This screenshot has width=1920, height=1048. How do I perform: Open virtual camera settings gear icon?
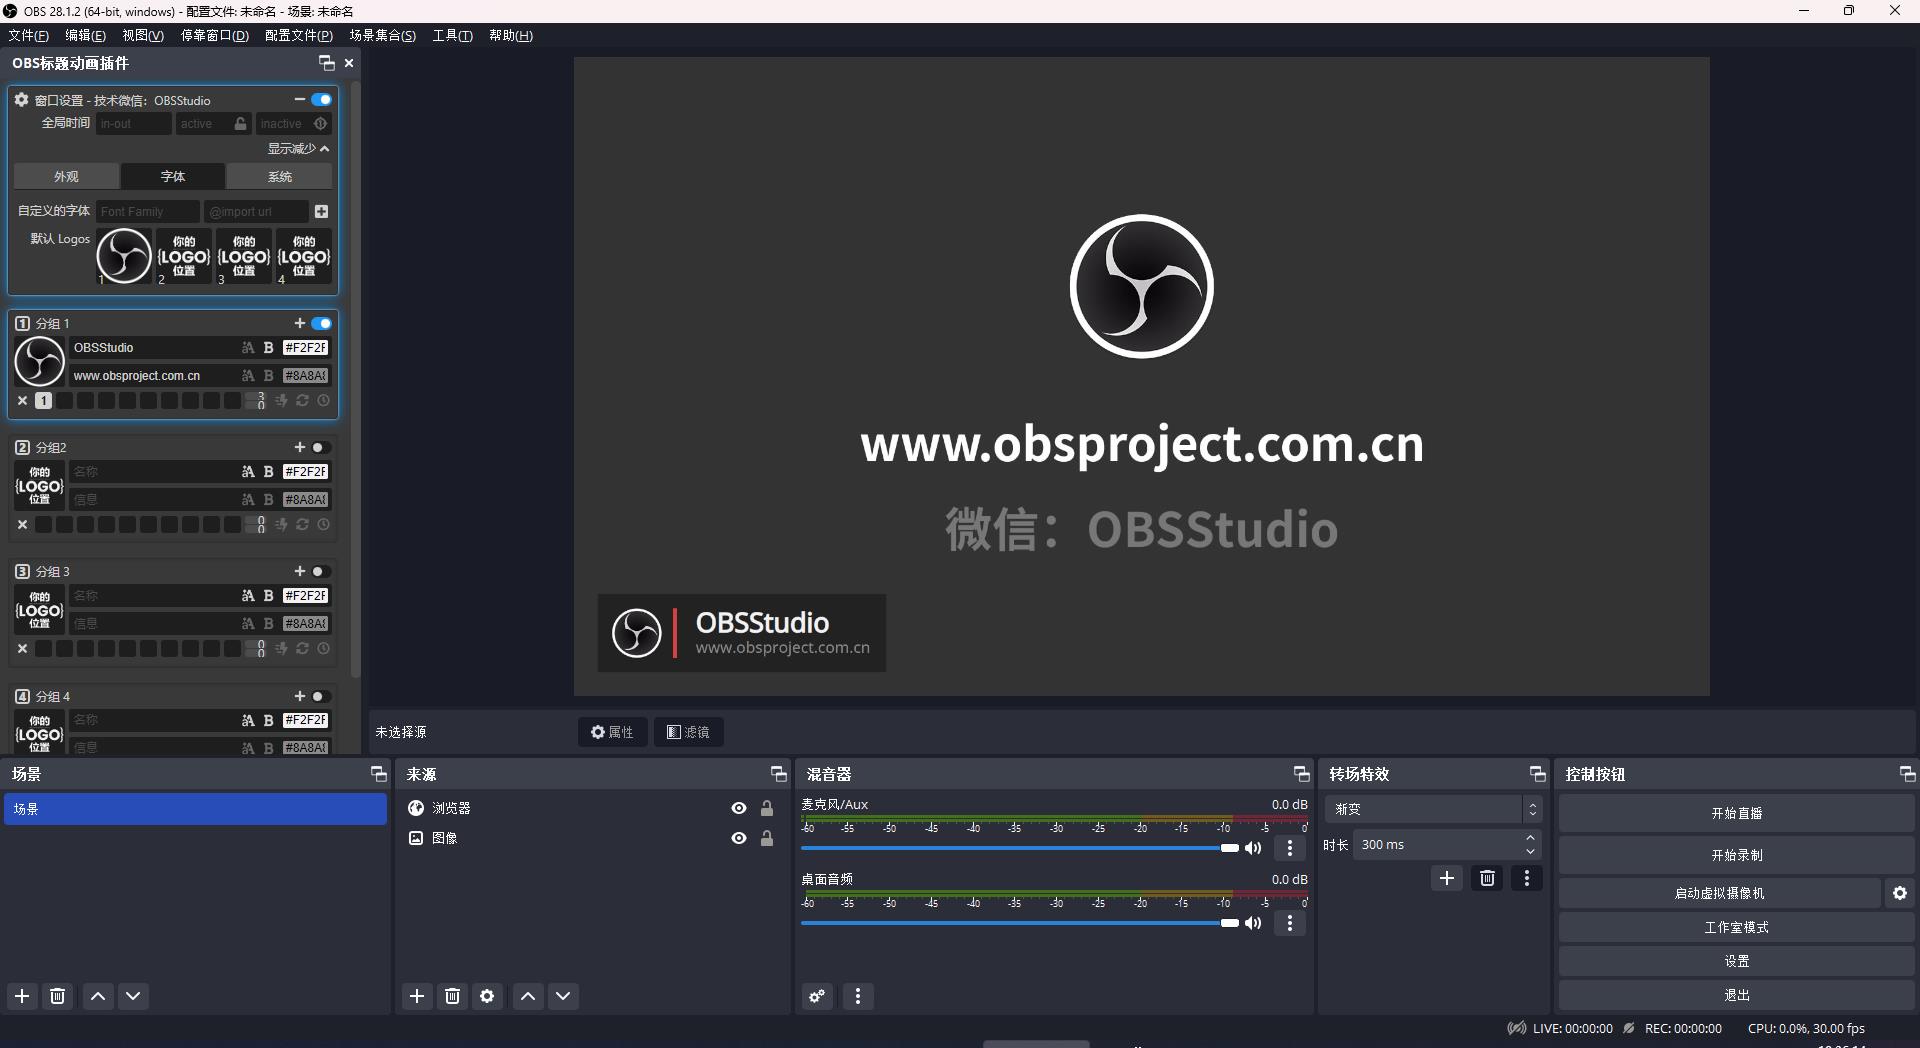[1900, 893]
